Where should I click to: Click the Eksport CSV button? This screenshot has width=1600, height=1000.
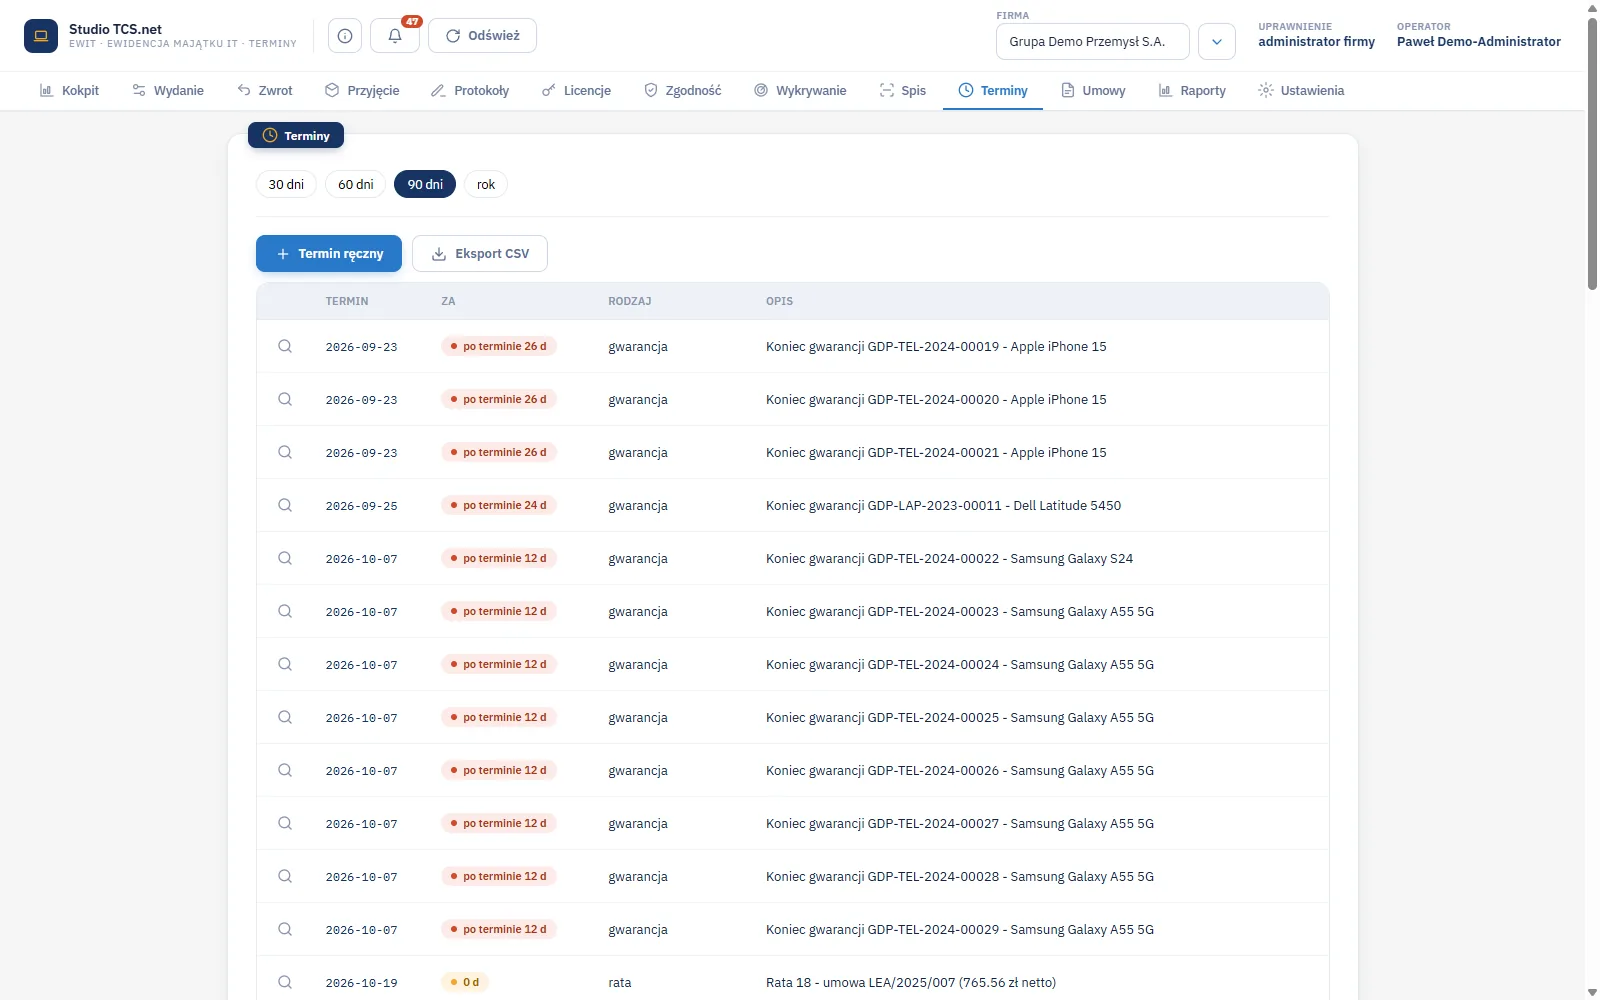pos(480,254)
